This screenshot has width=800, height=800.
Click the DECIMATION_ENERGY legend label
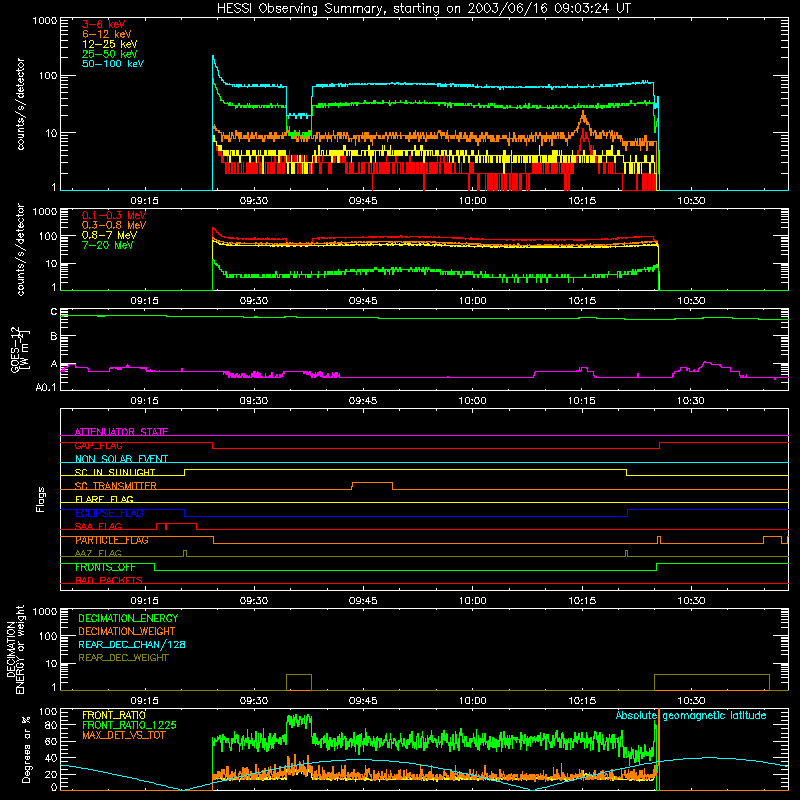pos(128,618)
